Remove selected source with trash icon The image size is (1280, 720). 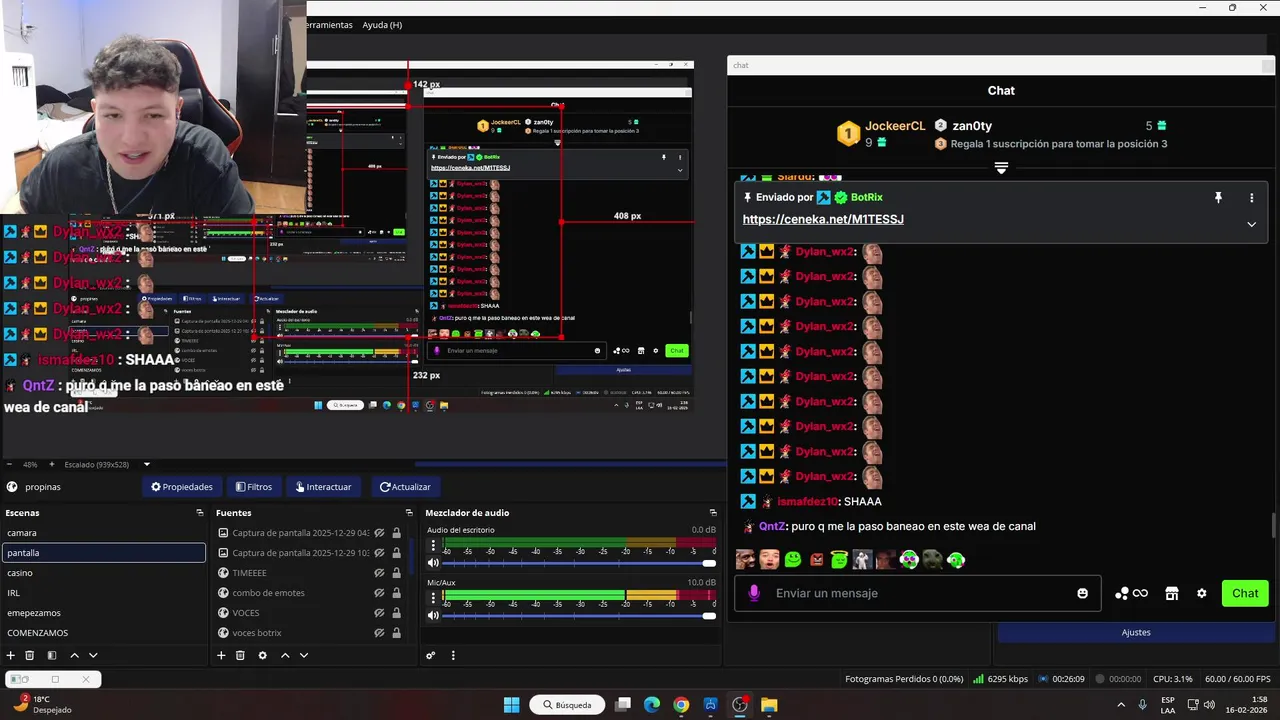[x=240, y=655]
